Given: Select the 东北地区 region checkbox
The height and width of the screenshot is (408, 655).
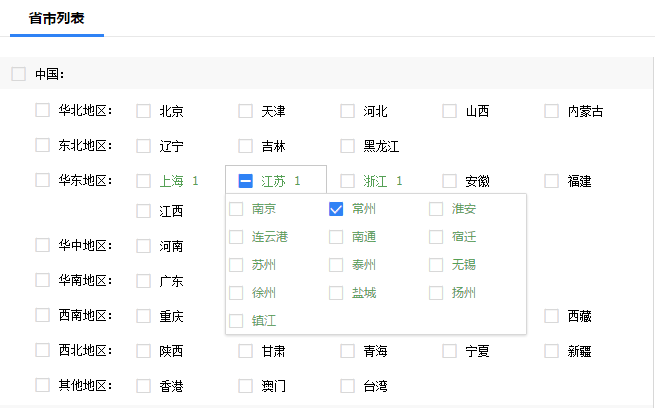Looking at the screenshot, I should click(x=42, y=145).
